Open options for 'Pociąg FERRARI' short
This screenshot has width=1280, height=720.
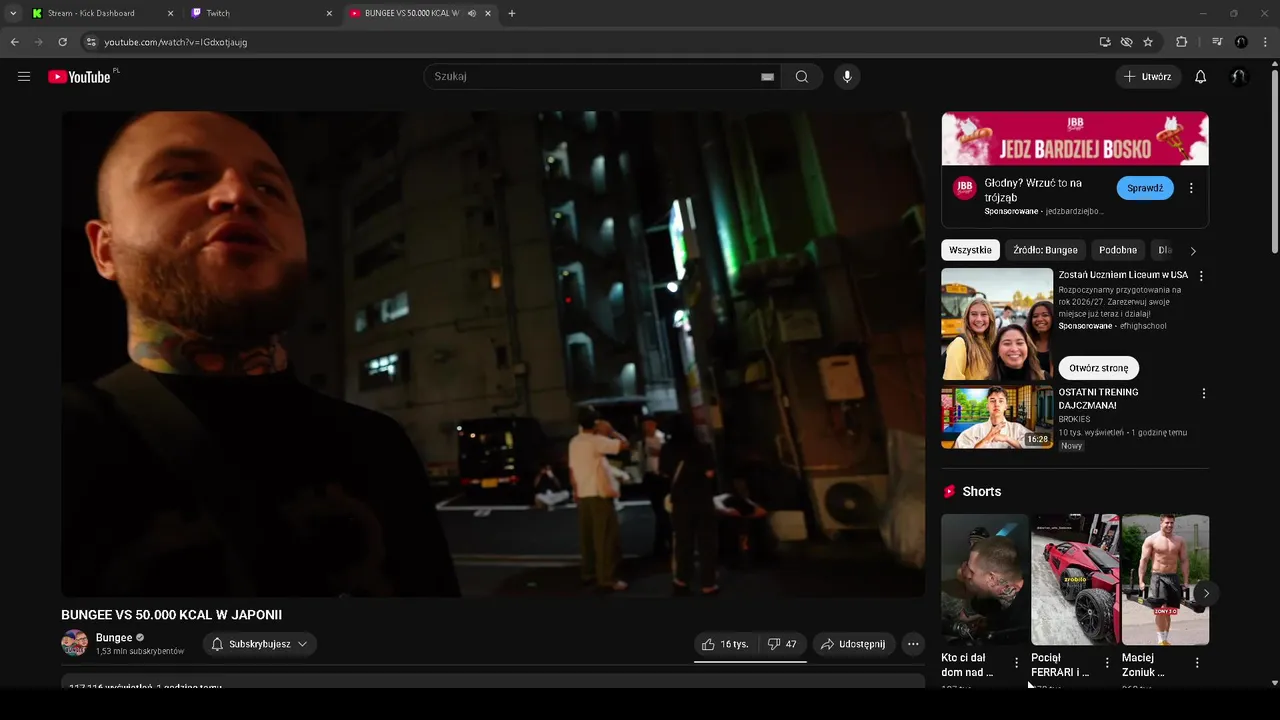[x=1107, y=663]
